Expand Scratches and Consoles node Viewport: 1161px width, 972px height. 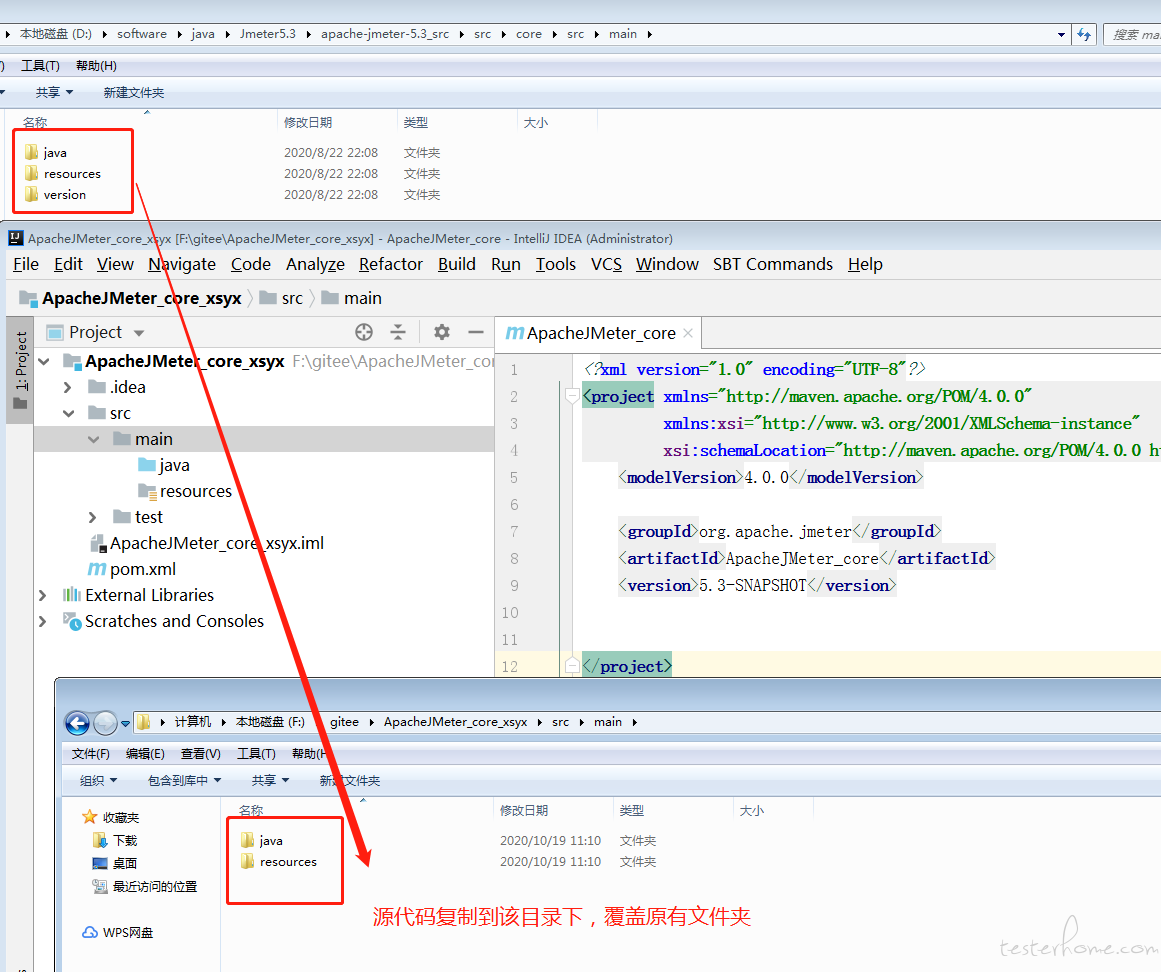tap(42, 621)
